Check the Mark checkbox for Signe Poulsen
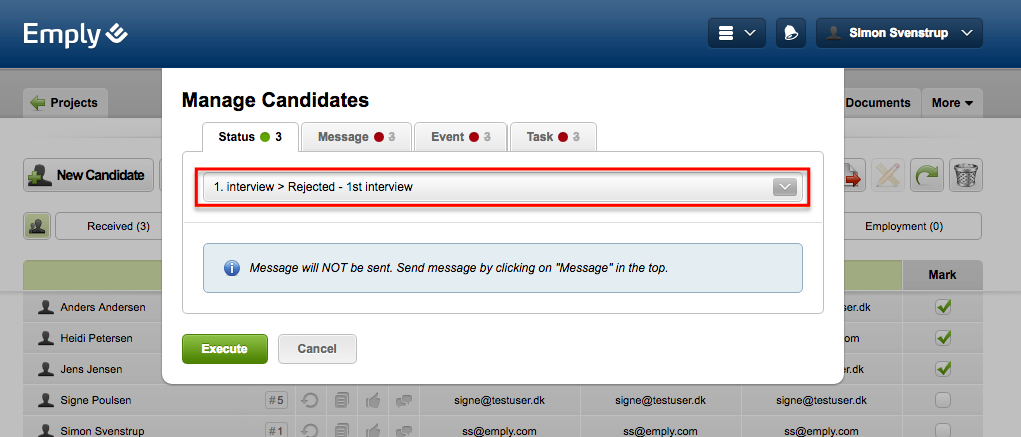Image resolution: width=1021 pixels, height=437 pixels. click(942, 401)
